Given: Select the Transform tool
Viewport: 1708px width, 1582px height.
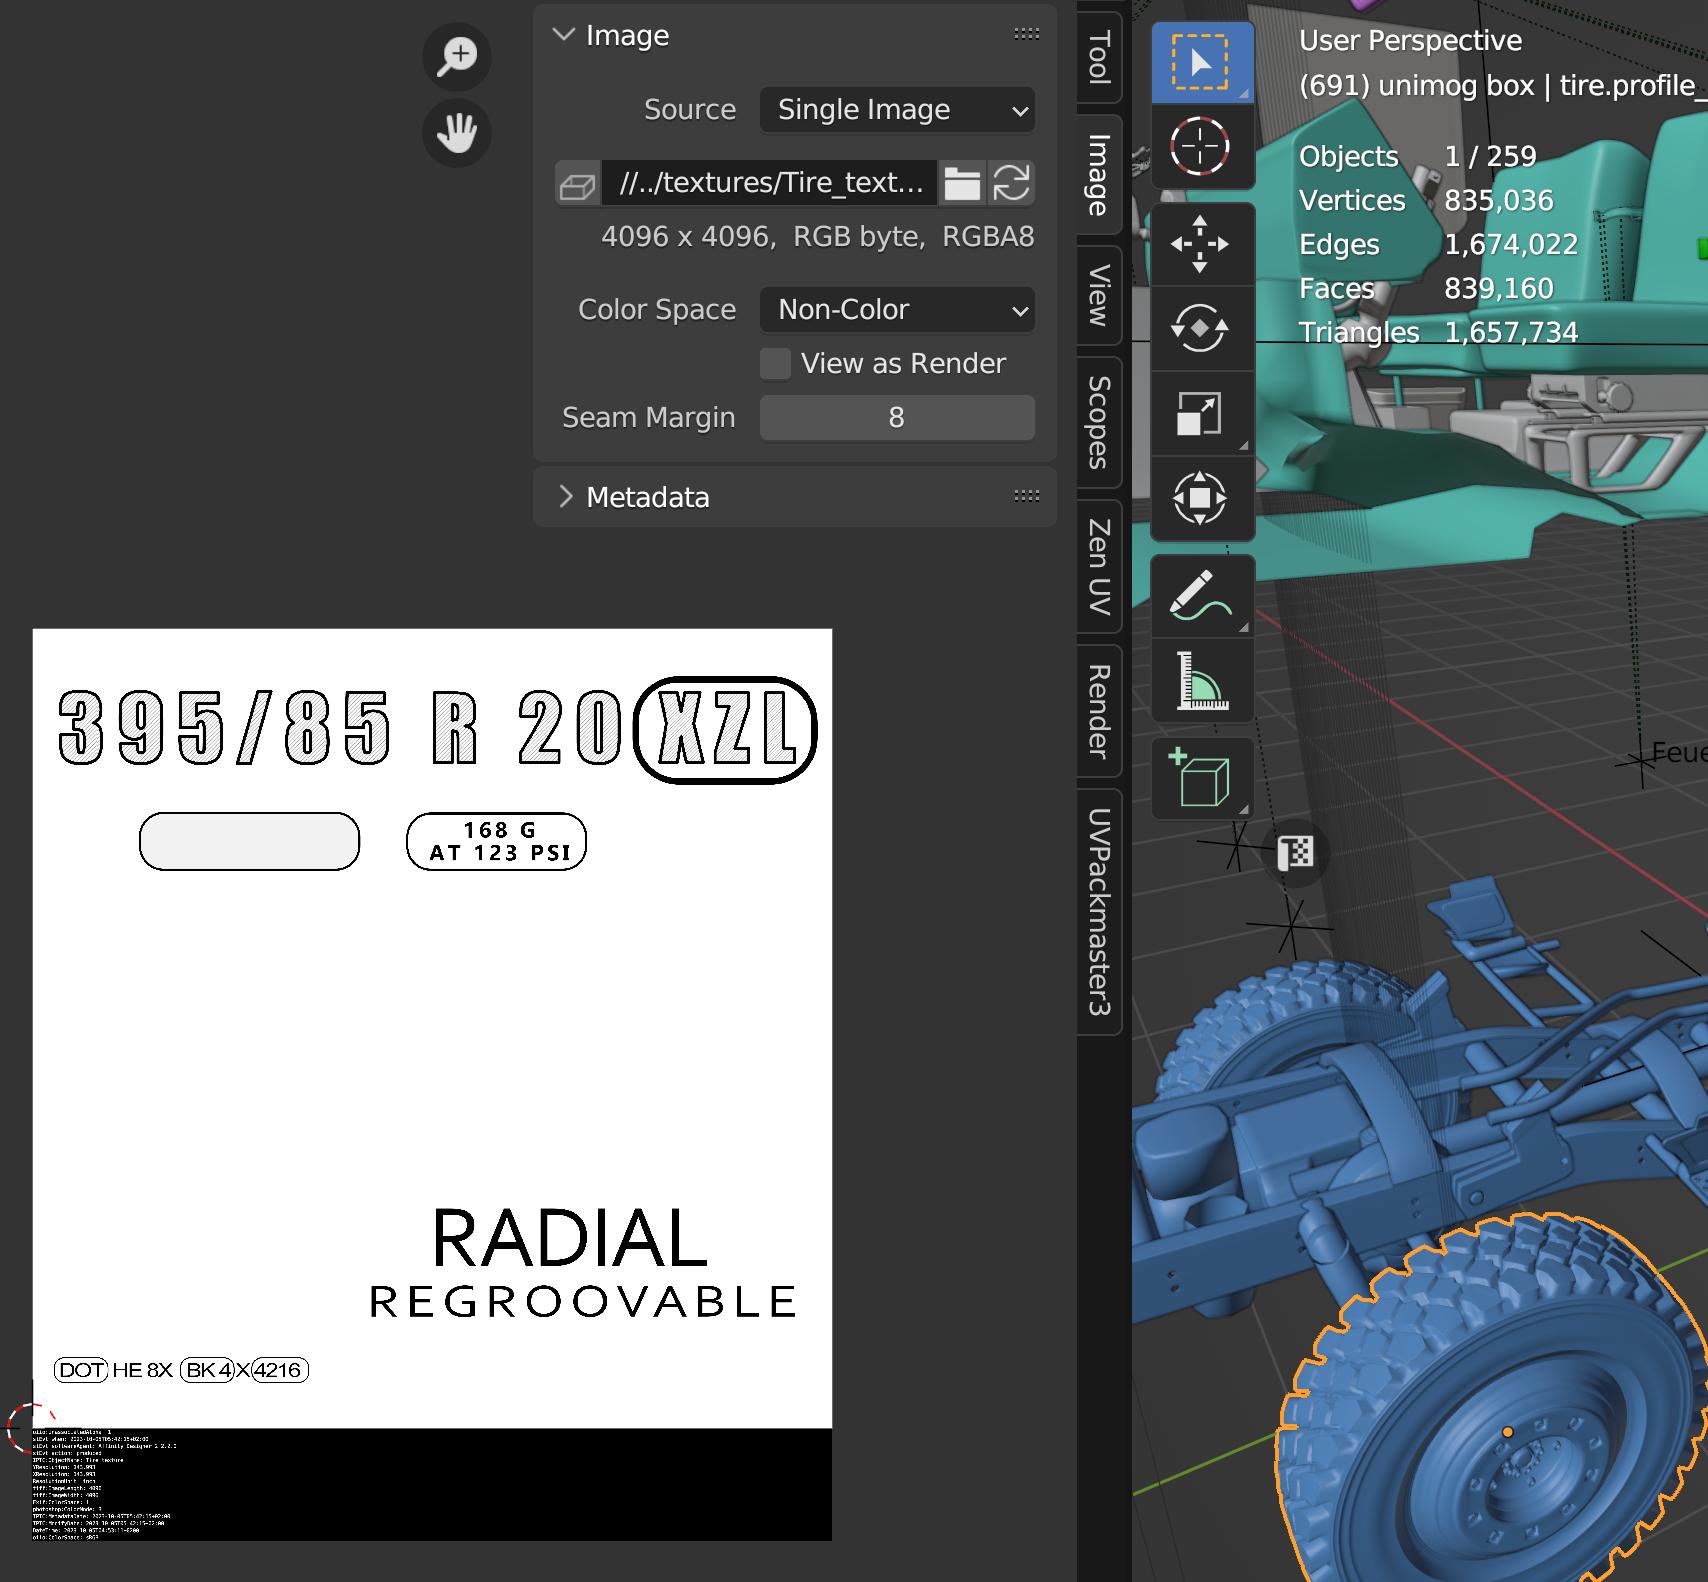Looking at the screenshot, I should [x=1200, y=498].
